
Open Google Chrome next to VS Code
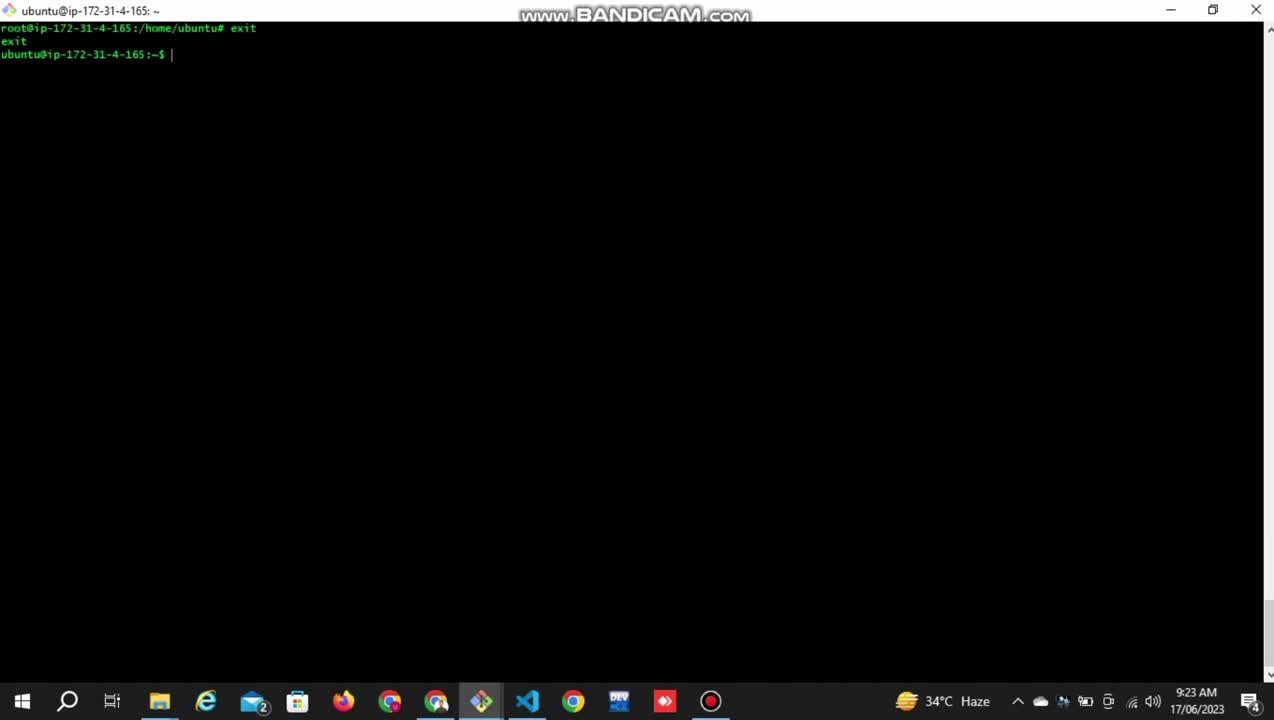pos(573,701)
